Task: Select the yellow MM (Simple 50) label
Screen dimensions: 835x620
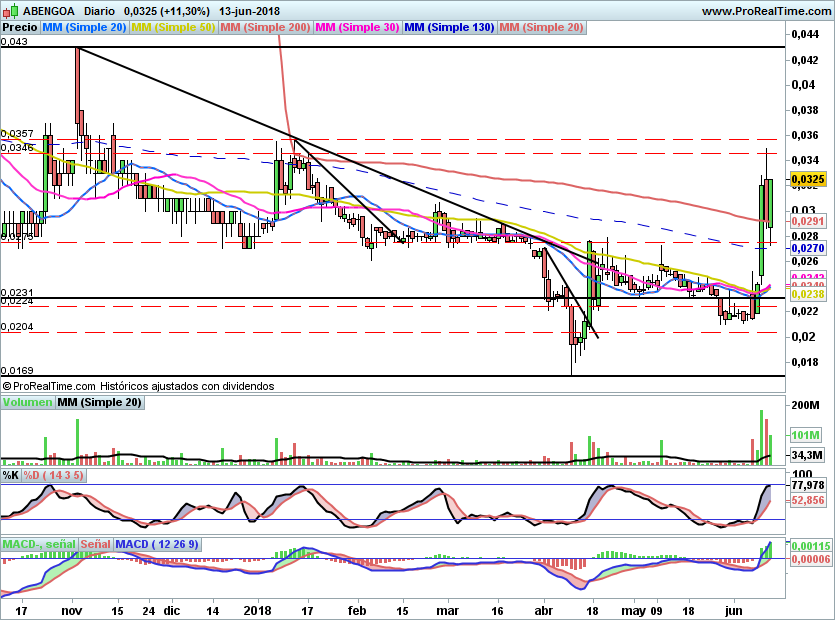Action: (x=173, y=27)
